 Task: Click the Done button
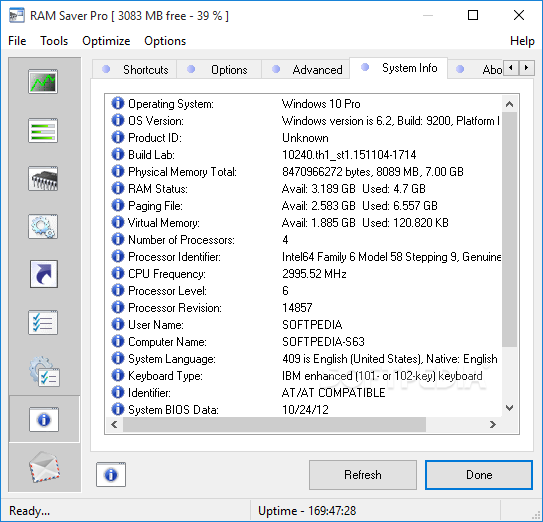pos(479,475)
